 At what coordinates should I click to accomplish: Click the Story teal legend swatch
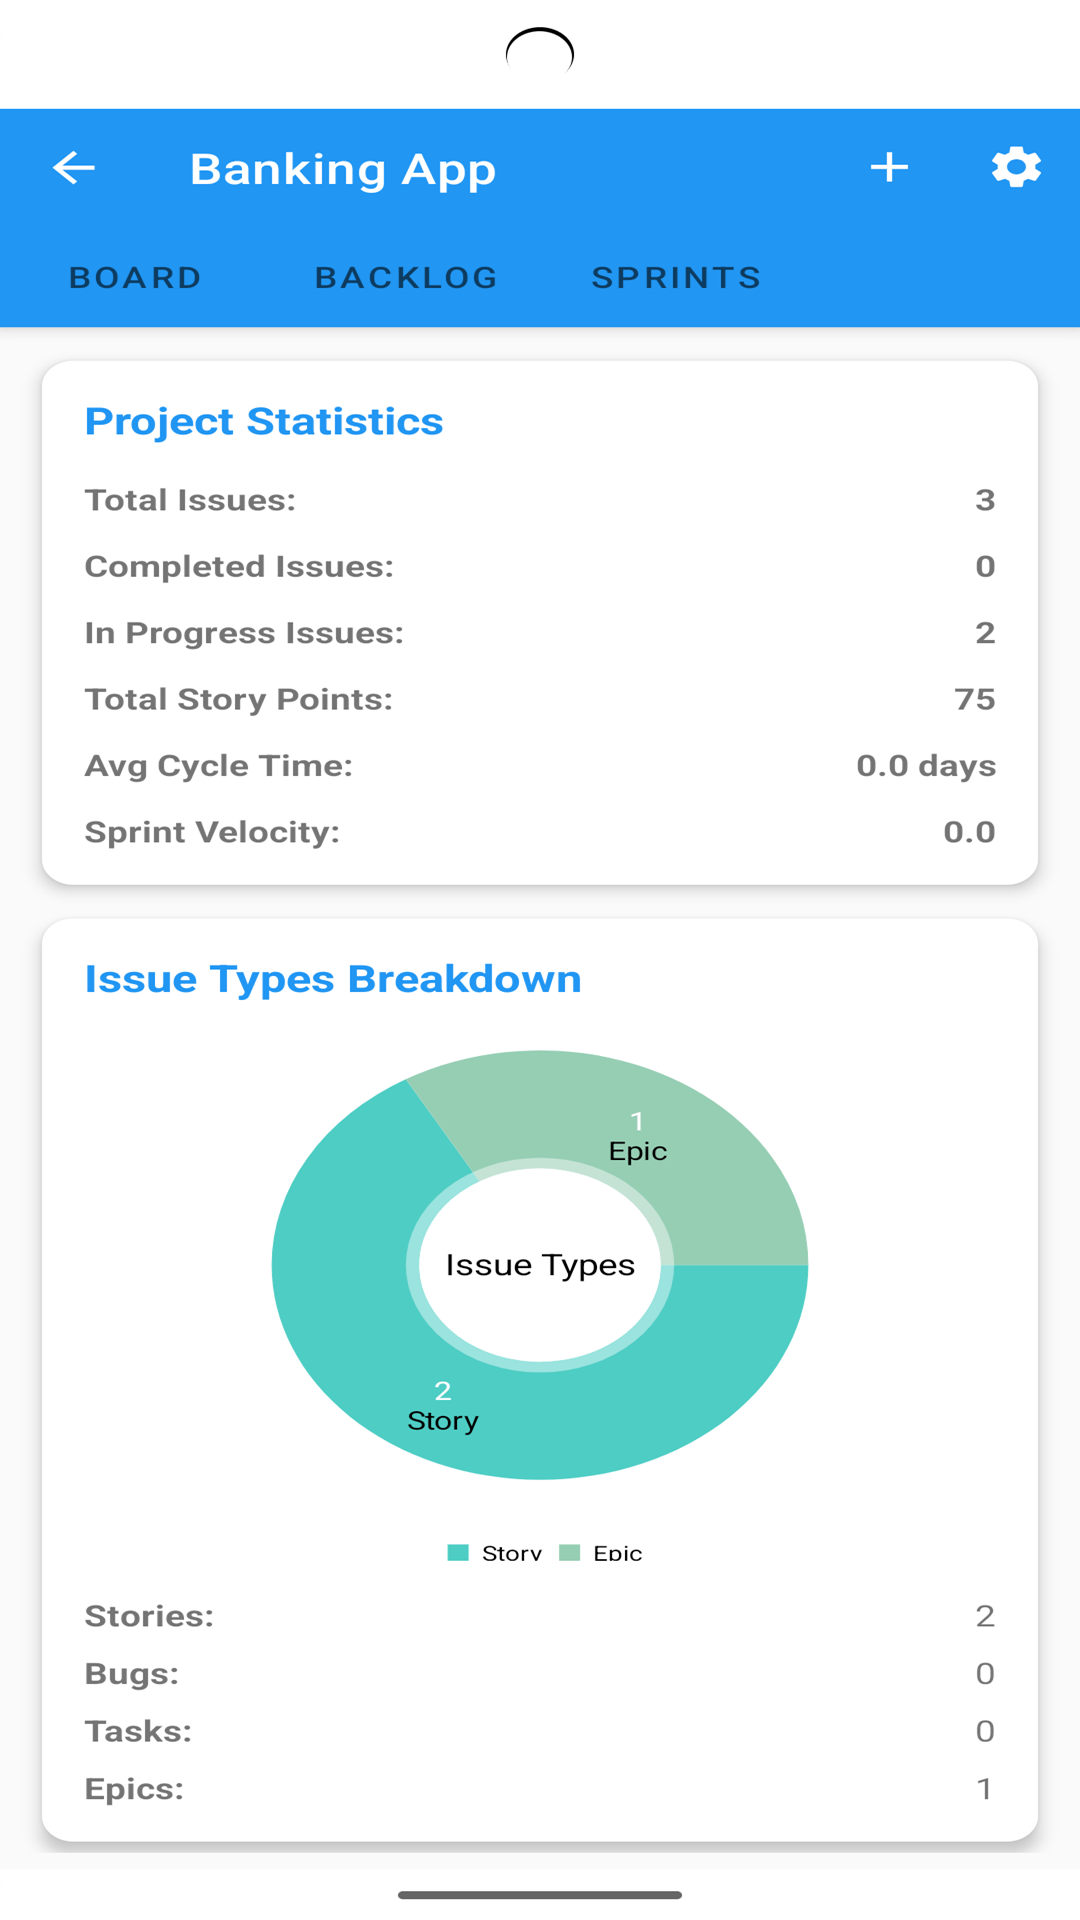[x=458, y=1553]
